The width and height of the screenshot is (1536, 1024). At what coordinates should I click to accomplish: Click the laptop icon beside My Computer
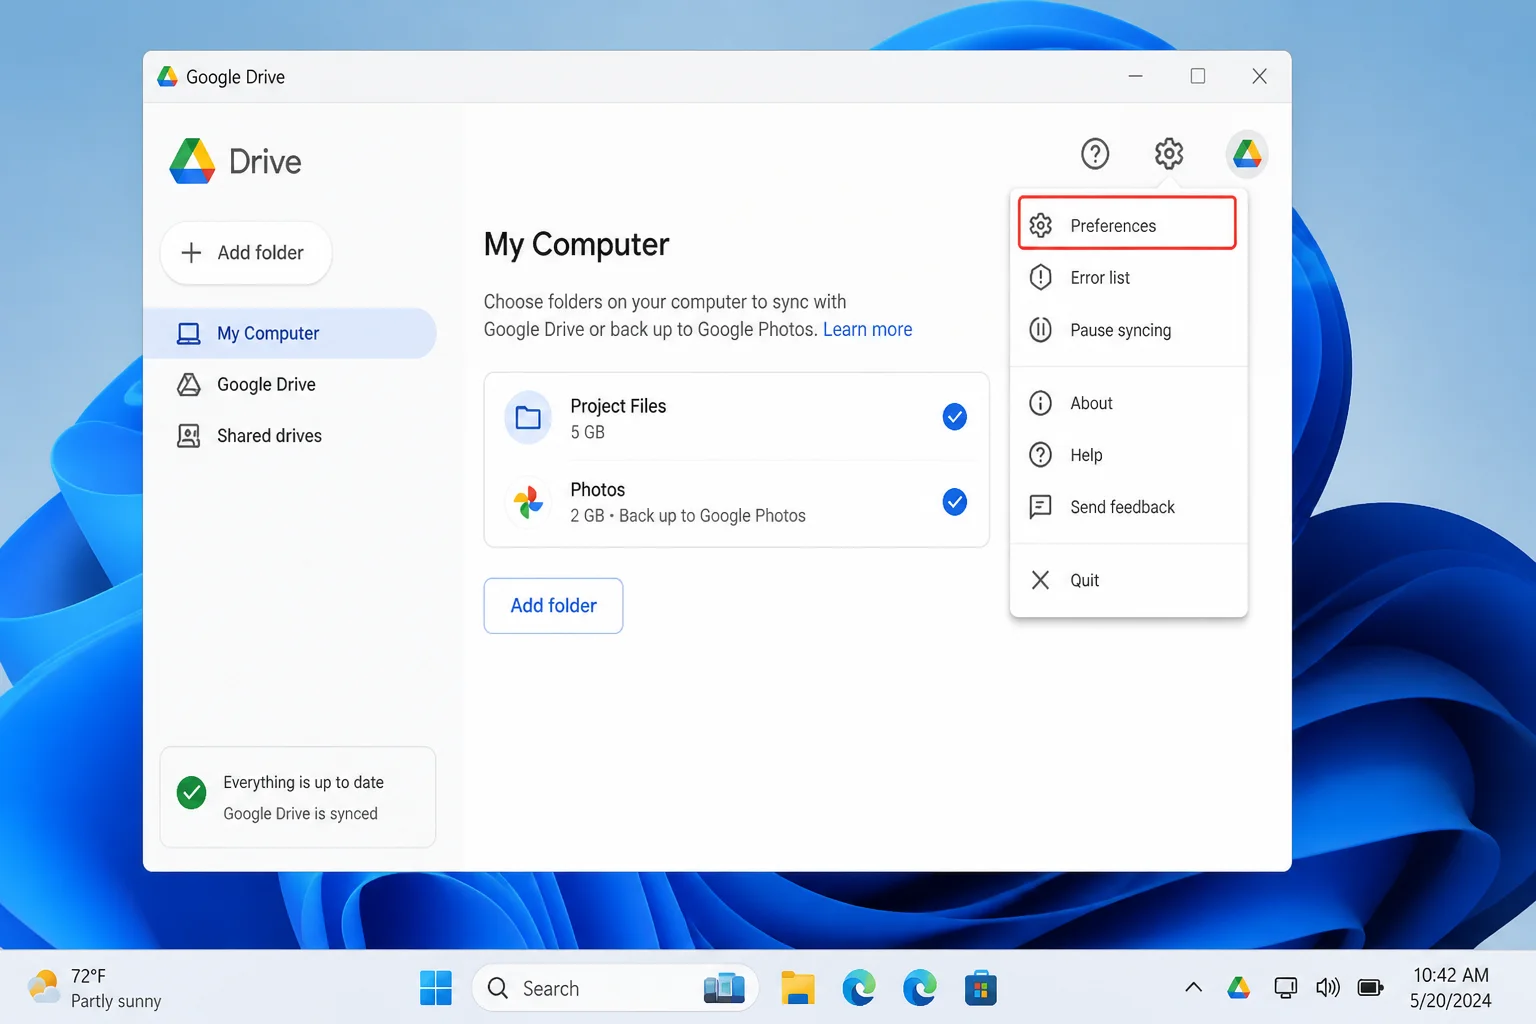188,333
